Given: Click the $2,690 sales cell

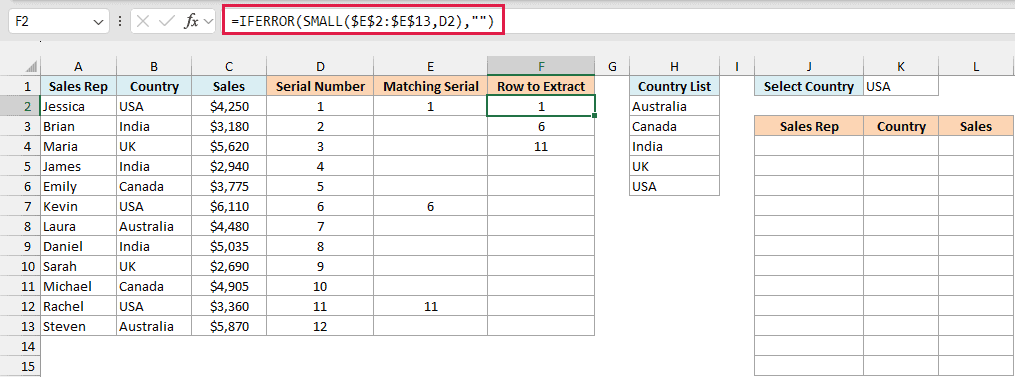Looking at the screenshot, I should click(229, 266).
